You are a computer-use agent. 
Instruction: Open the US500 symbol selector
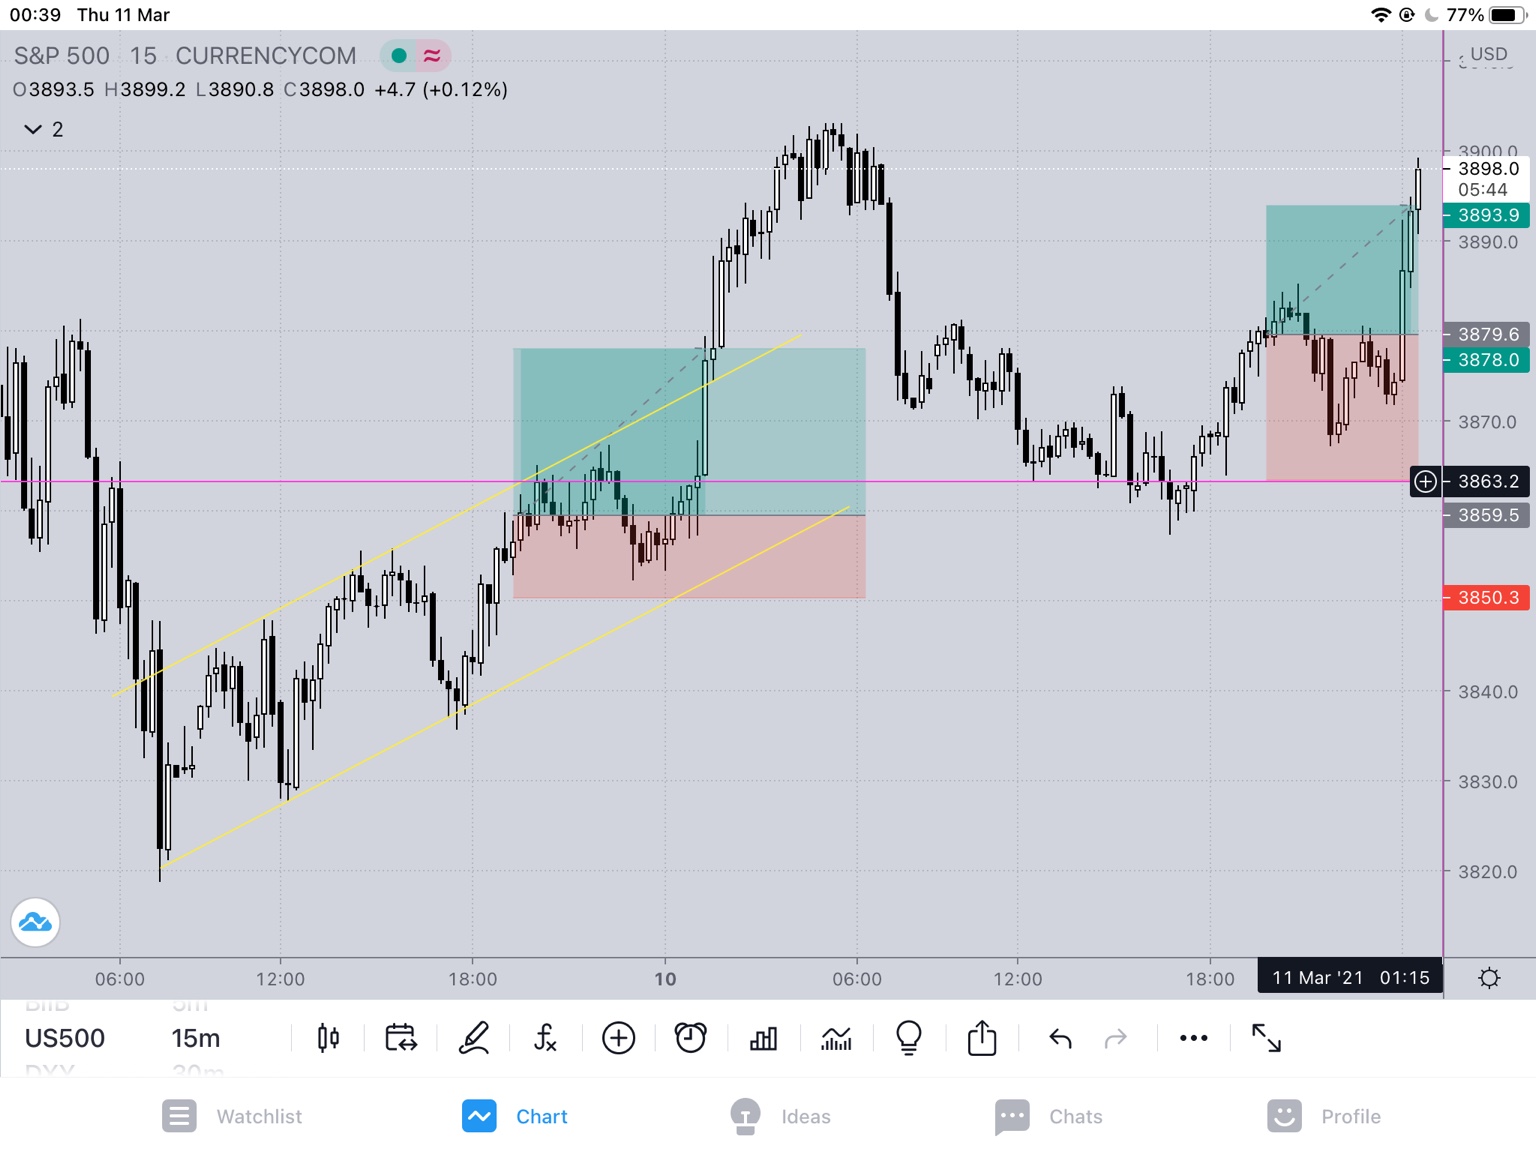click(x=65, y=1038)
